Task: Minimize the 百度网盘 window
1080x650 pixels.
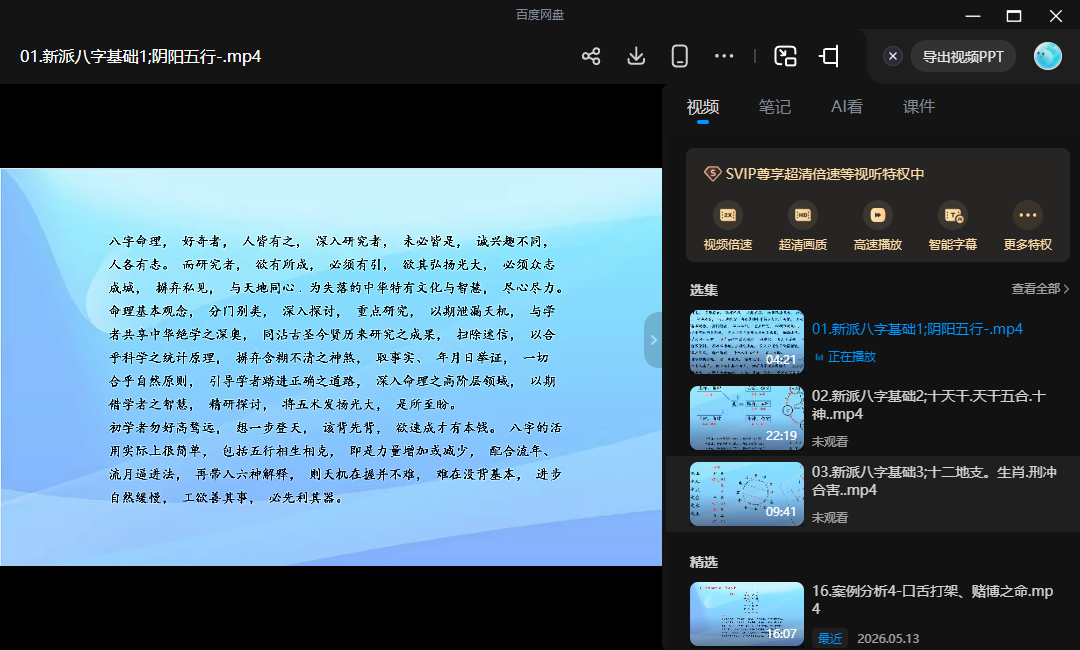Action: (x=973, y=15)
